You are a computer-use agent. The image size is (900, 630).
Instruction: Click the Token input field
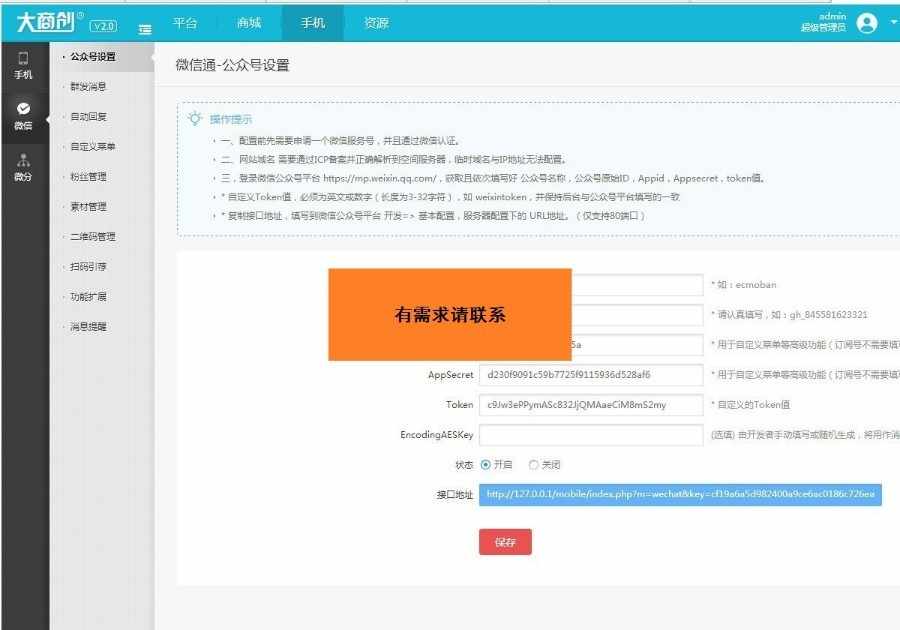coord(591,405)
